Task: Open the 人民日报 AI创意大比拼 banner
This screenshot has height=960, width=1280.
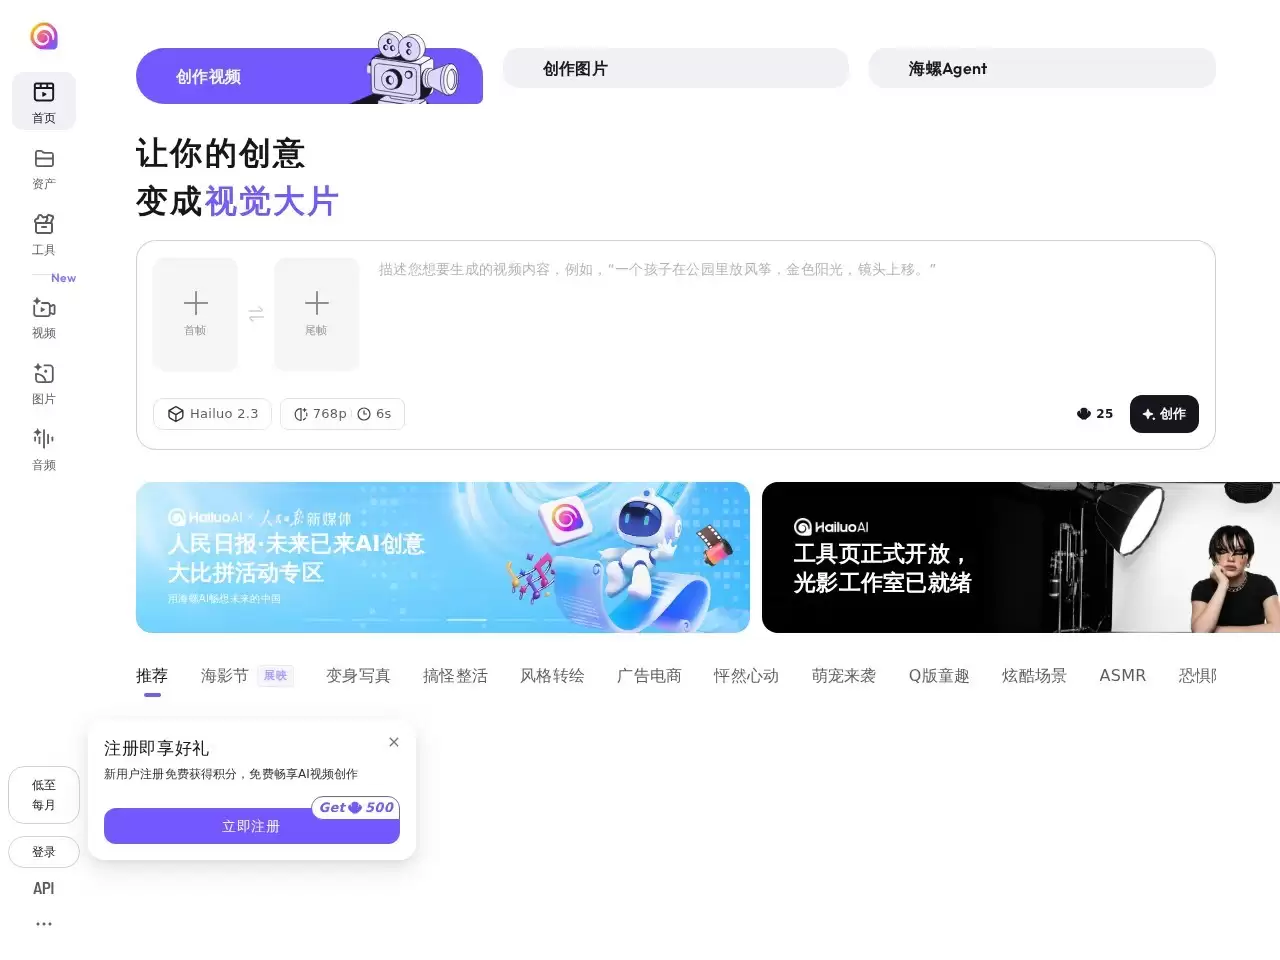Action: click(x=443, y=557)
